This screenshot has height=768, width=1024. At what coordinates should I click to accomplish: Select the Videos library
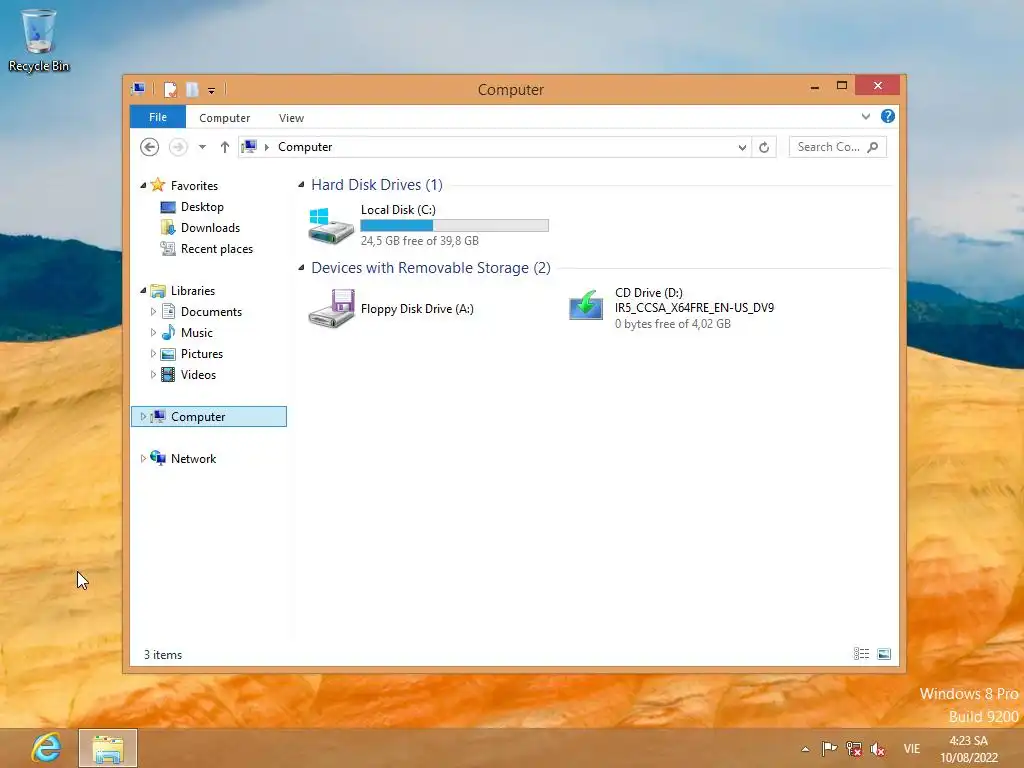(198, 374)
